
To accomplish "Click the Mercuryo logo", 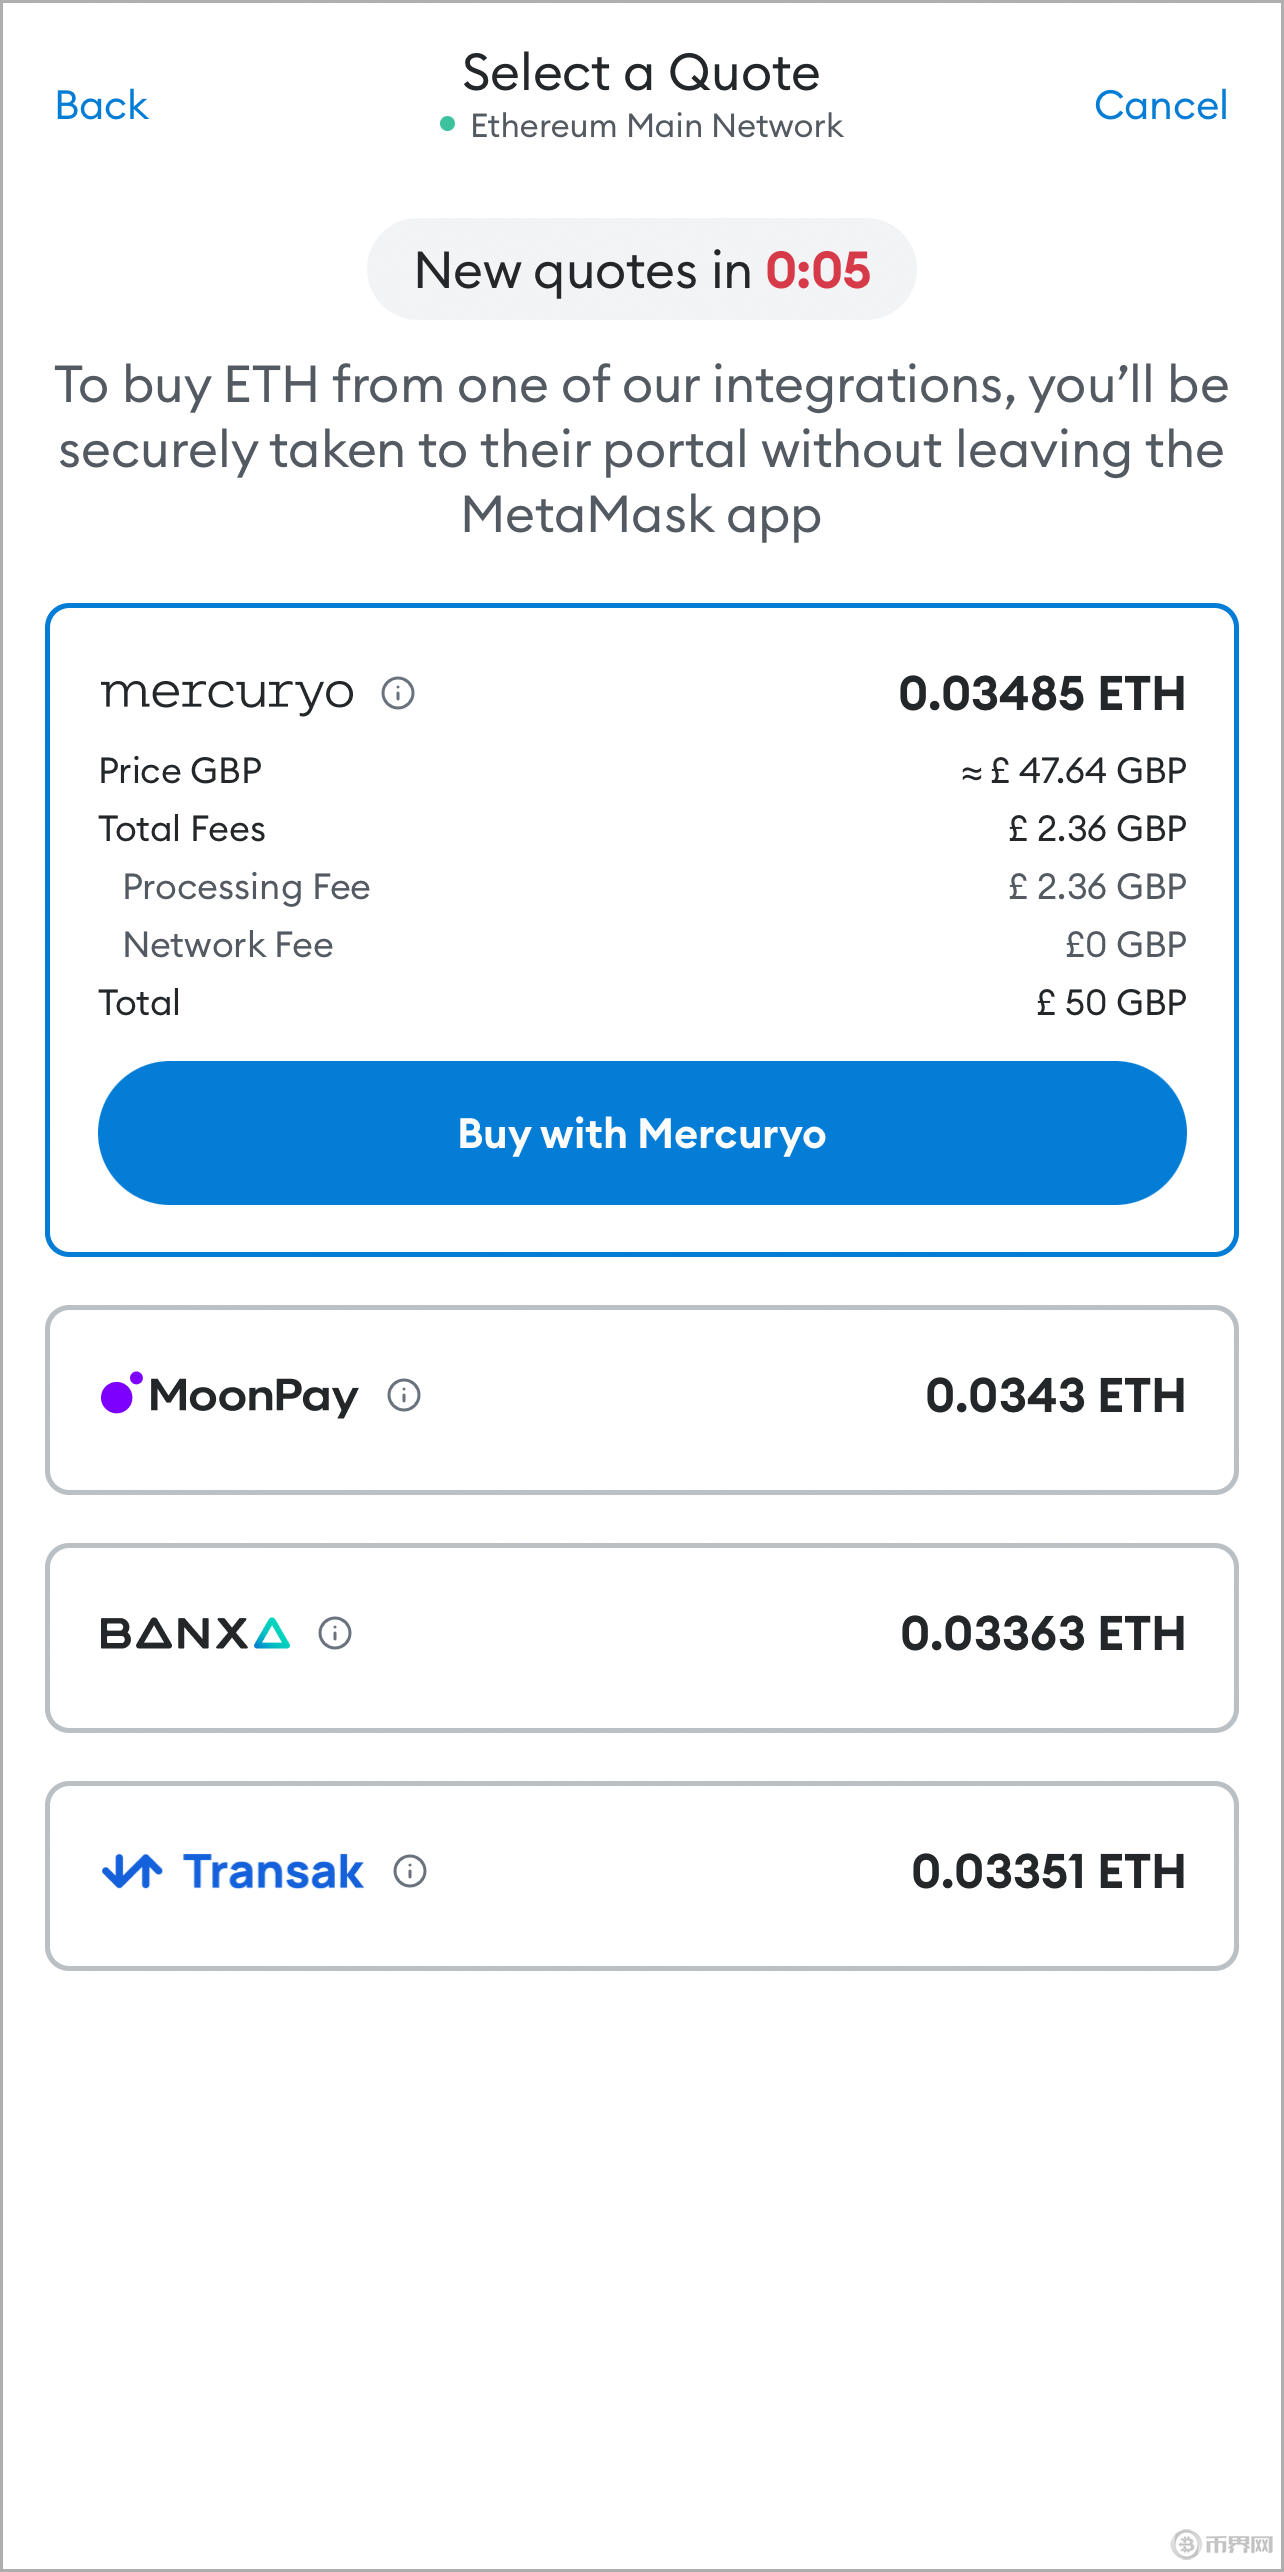I will (227, 693).
